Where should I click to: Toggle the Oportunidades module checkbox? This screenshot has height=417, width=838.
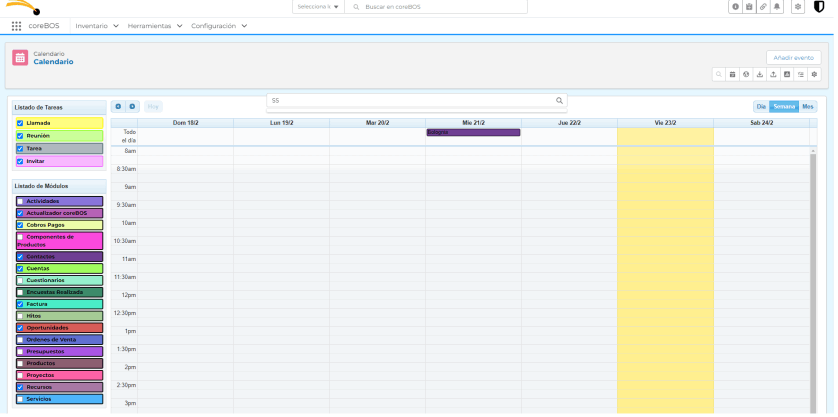click(20, 328)
